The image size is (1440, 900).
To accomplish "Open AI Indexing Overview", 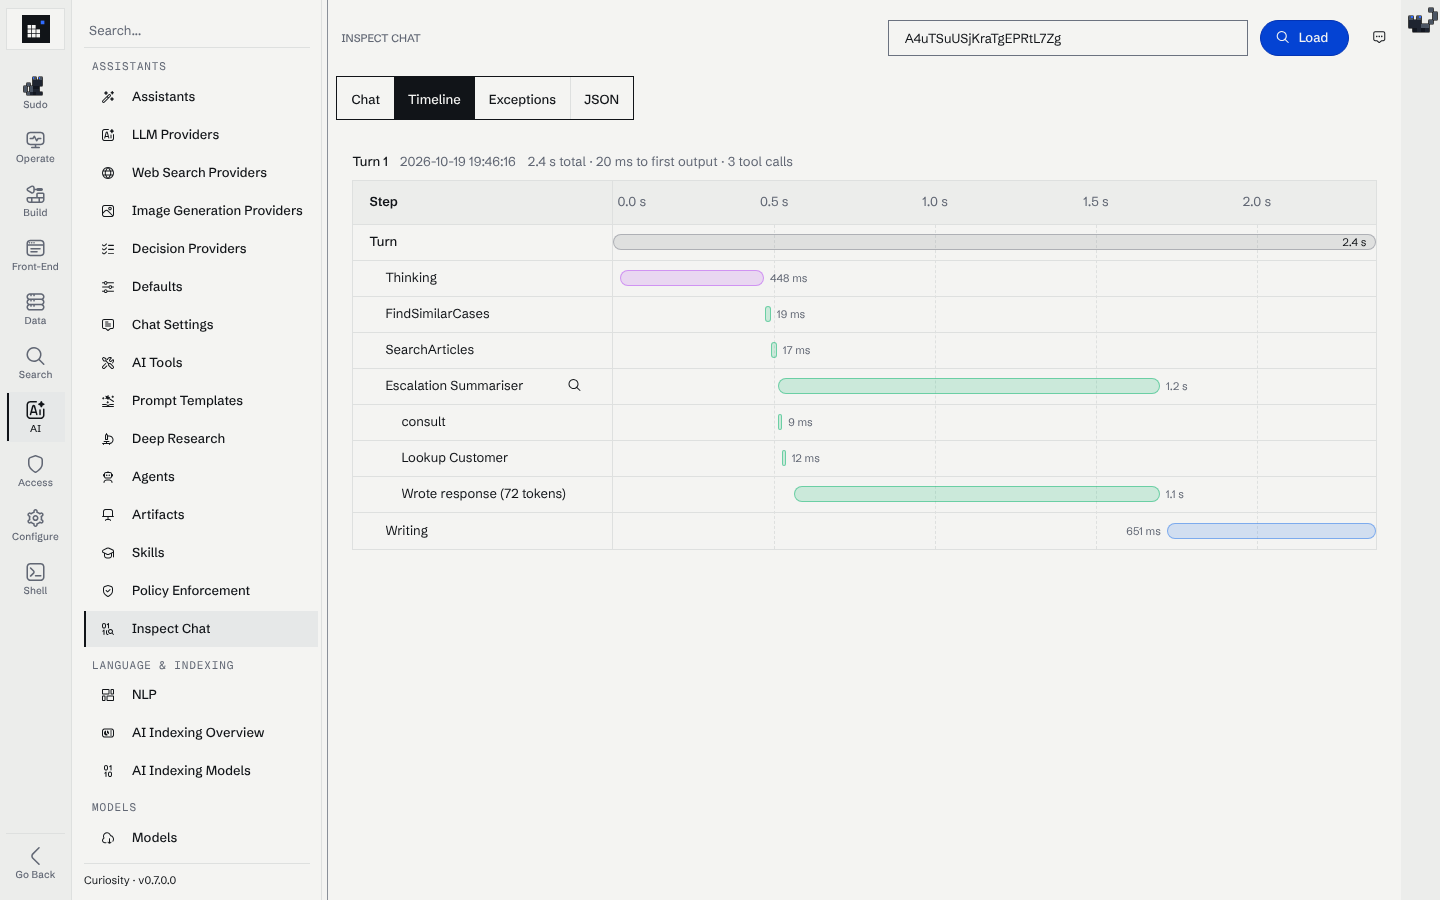I will (201, 733).
